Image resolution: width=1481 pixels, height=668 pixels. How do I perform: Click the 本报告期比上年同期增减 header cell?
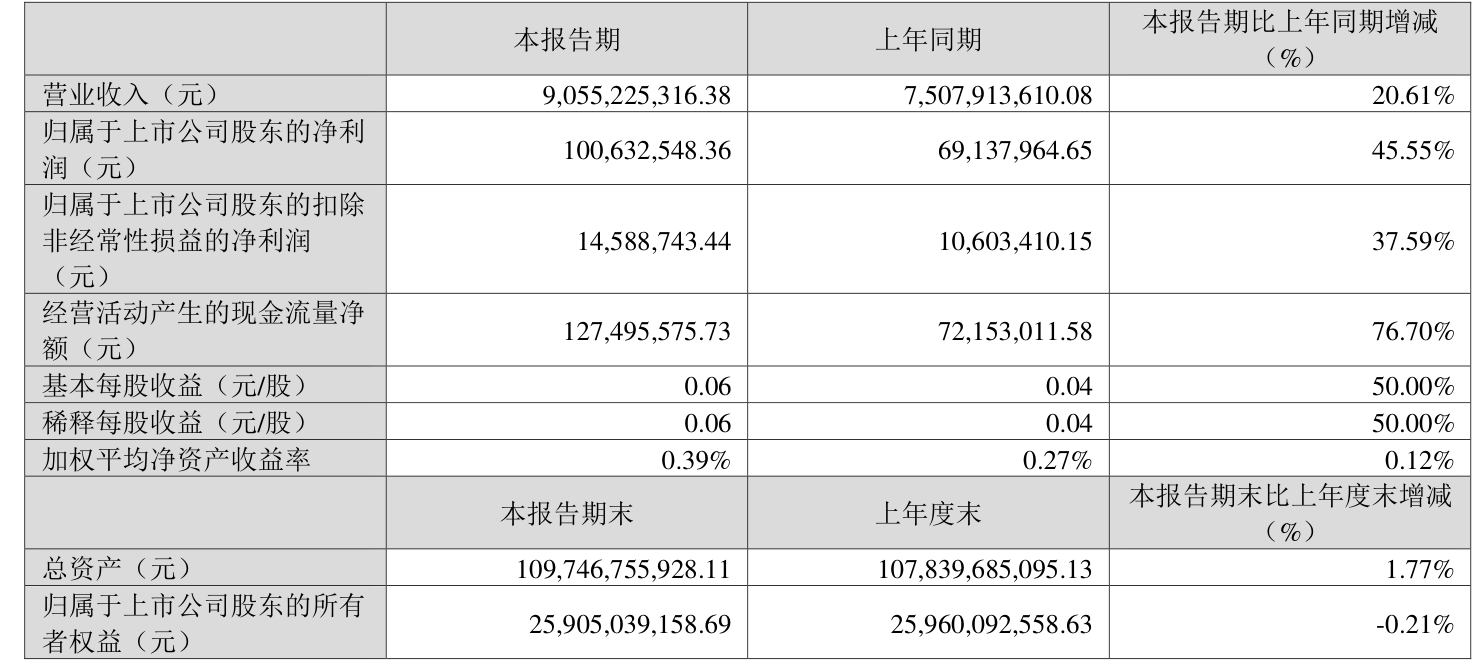[1290, 40]
